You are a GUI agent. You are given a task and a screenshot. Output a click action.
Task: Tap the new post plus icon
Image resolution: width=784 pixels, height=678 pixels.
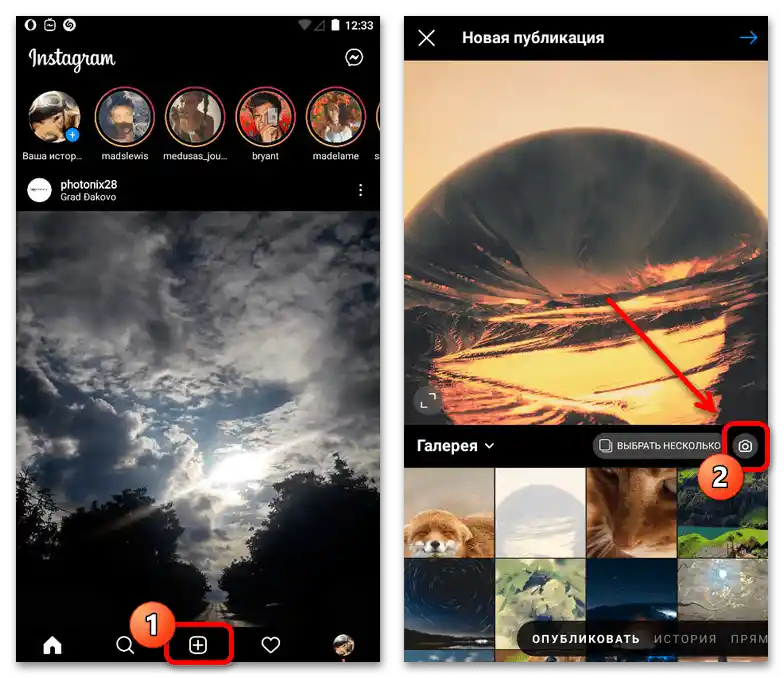coord(198,645)
